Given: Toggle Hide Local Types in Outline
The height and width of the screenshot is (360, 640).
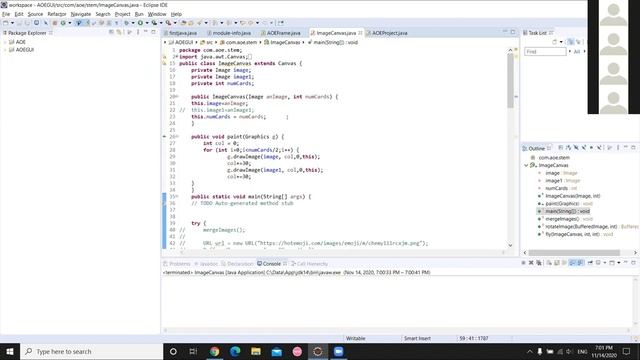Looking at the screenshot, I should point(599,148).
